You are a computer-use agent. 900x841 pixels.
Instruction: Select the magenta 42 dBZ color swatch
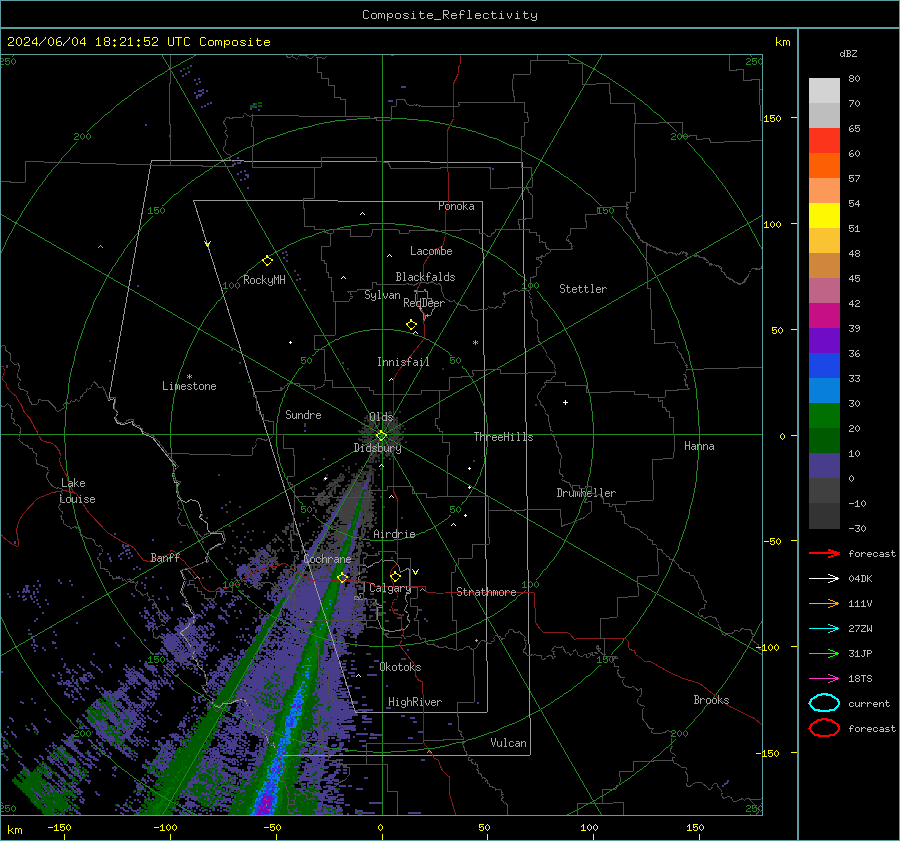point(824,315)
